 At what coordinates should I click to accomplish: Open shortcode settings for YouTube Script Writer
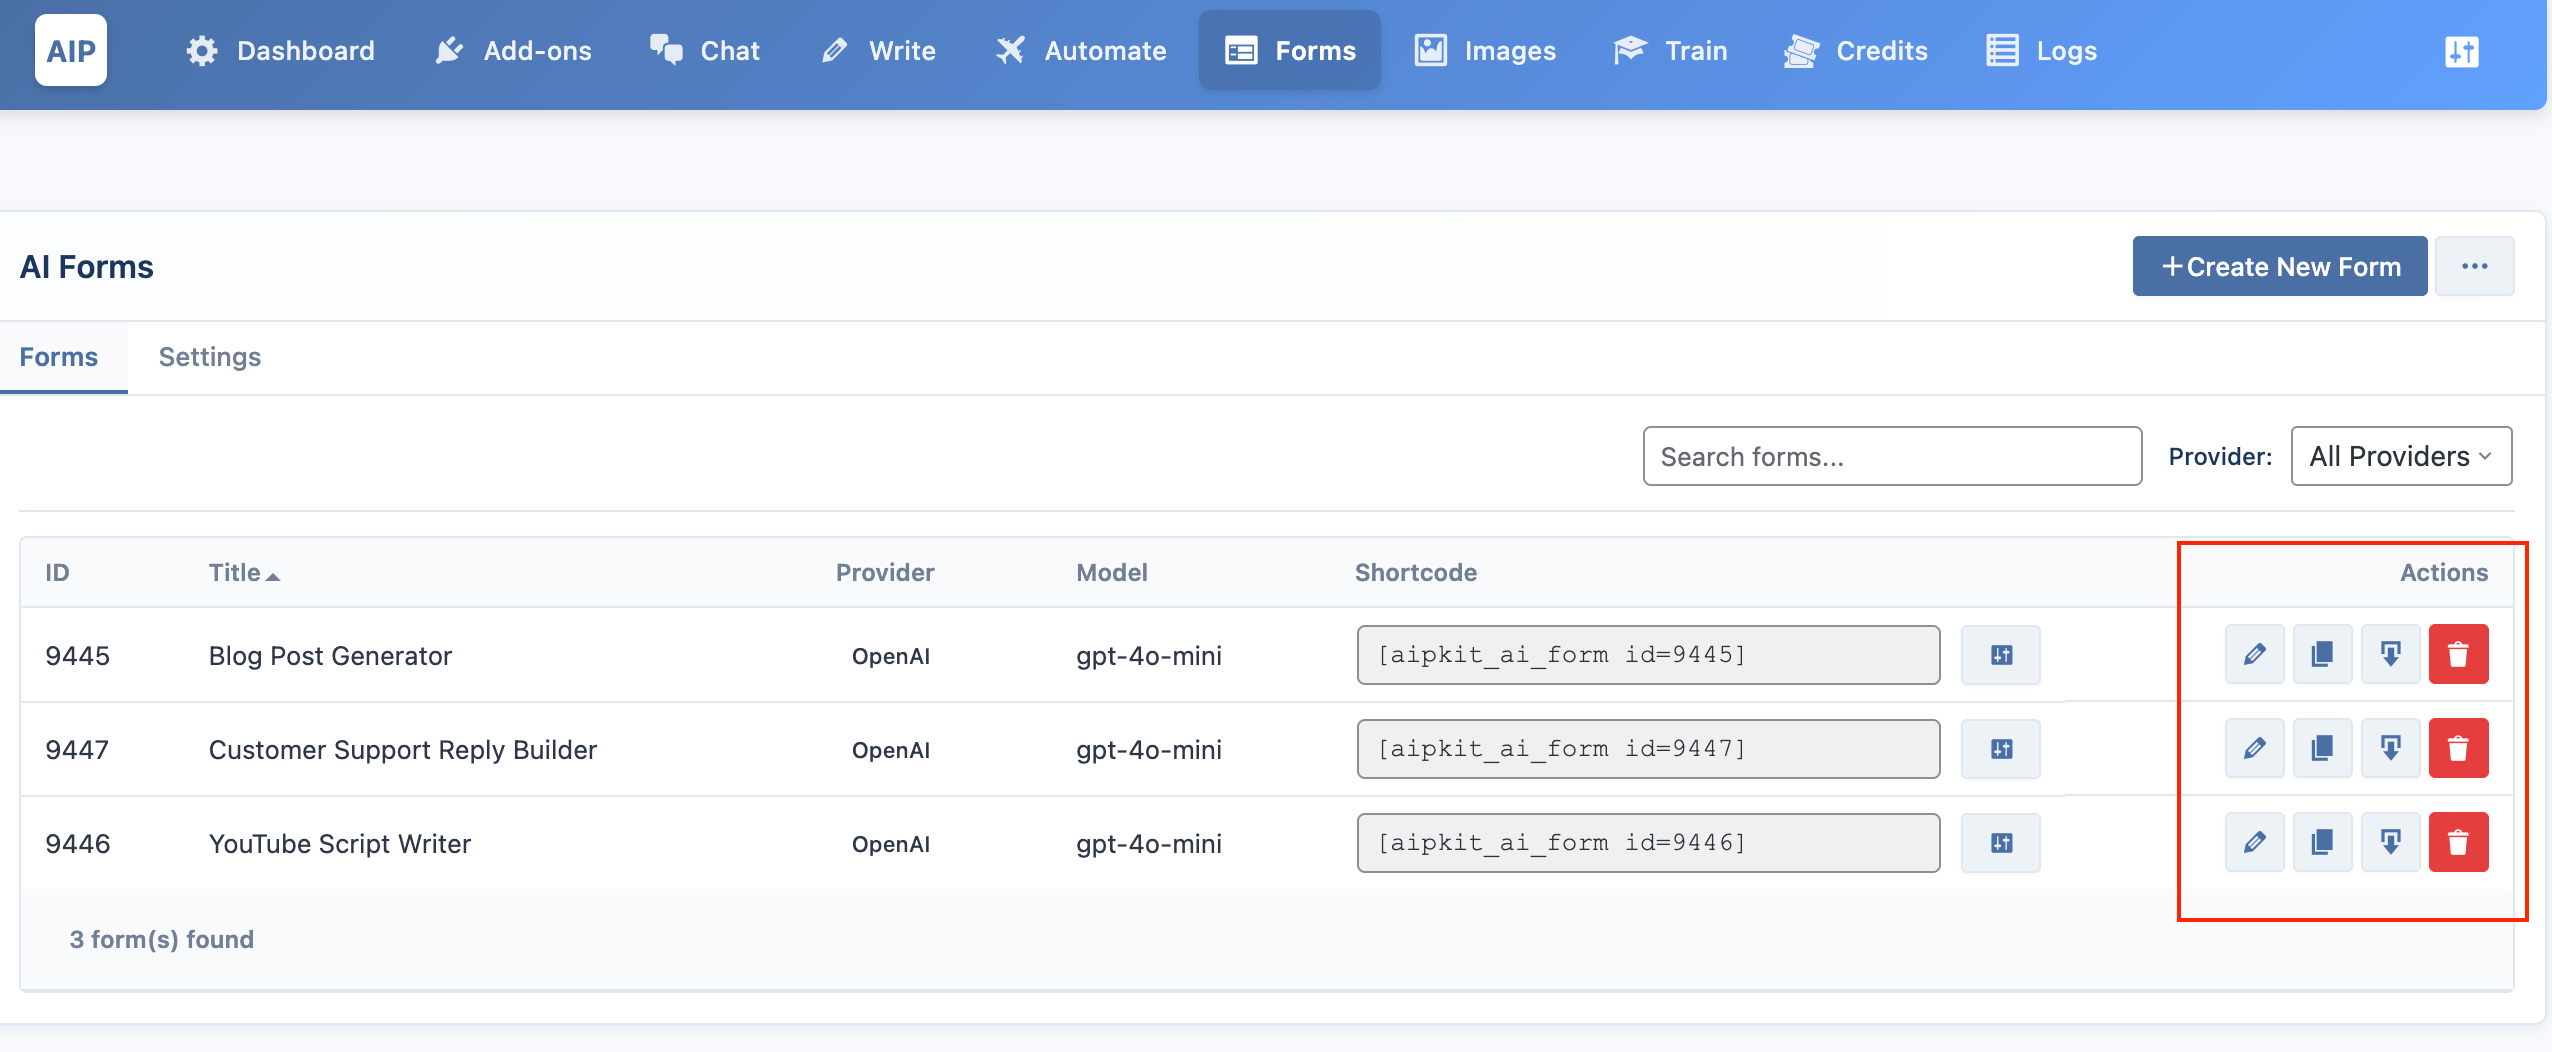point(2001,843)
